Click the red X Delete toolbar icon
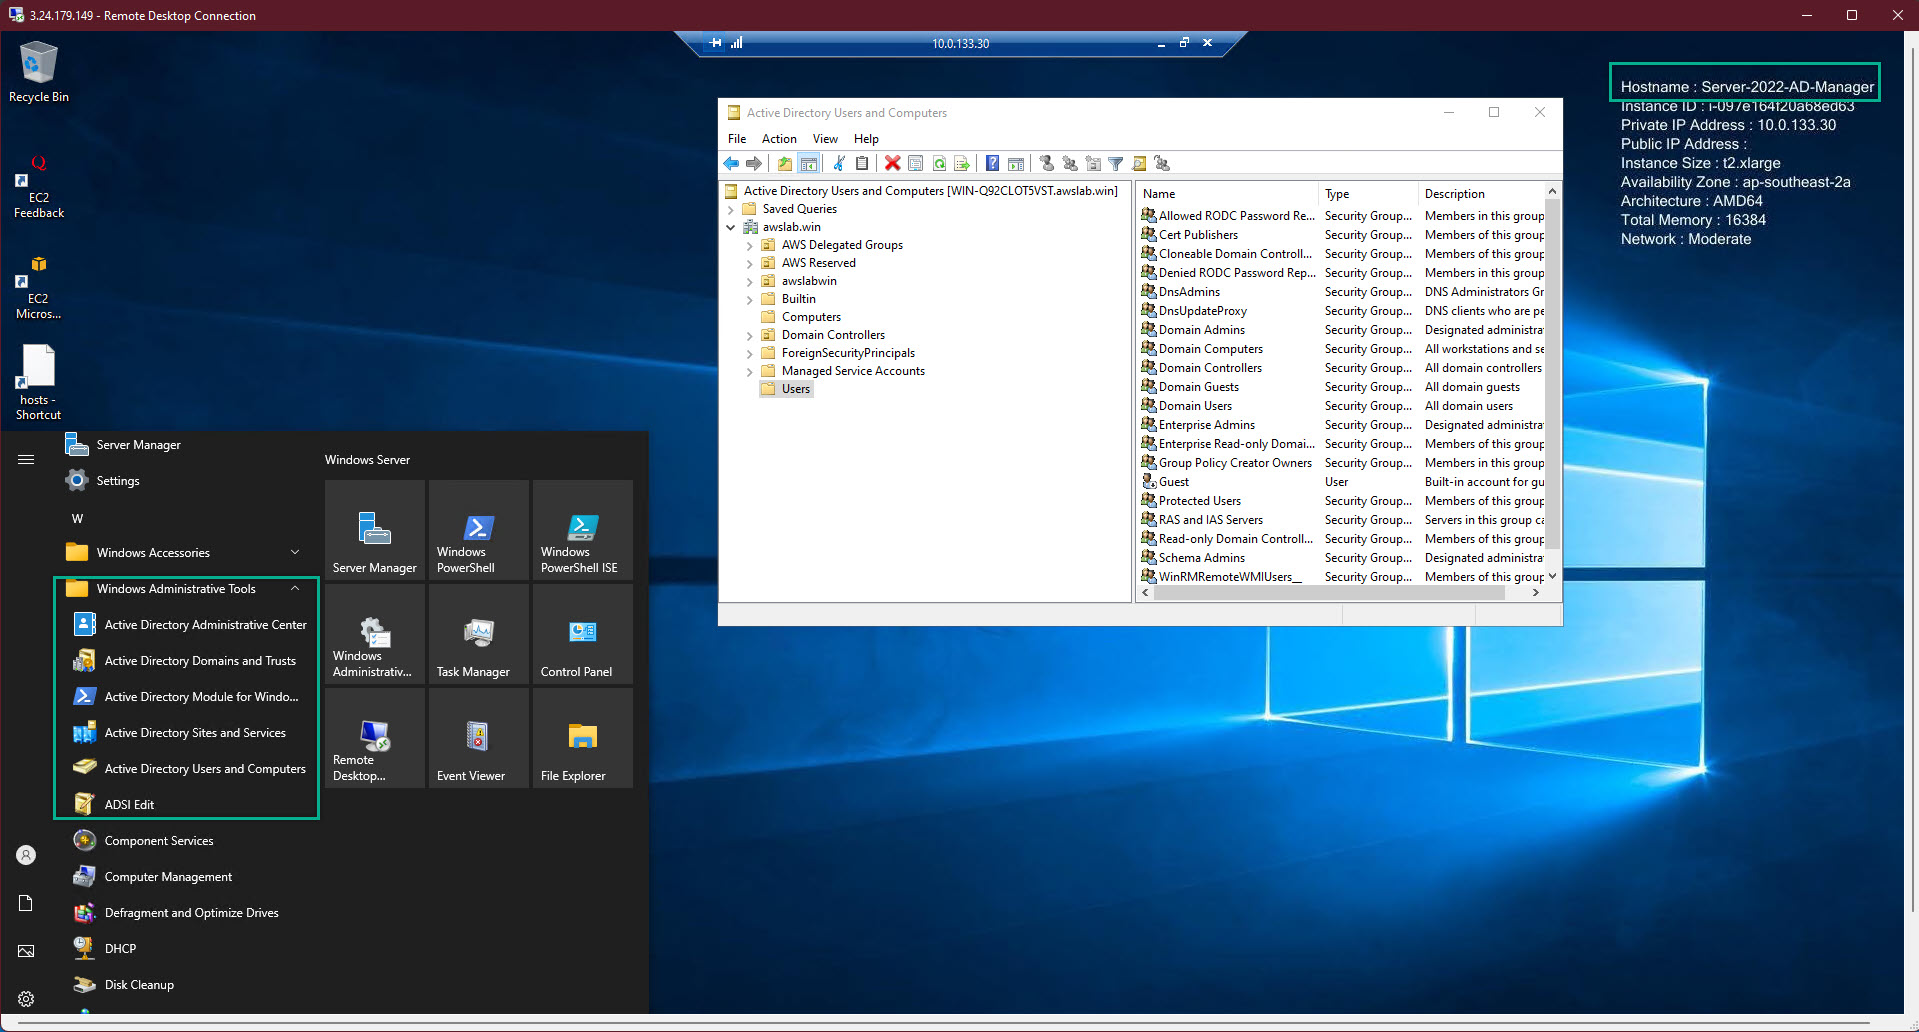This screenshot has width=1919, height=1032. pyautogui.click(x=893, y=163)
